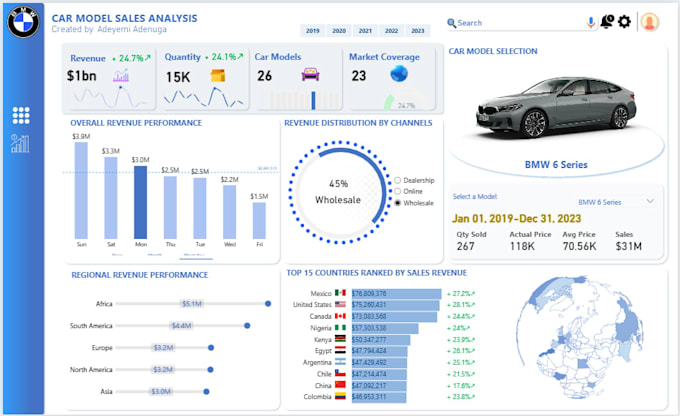Click the United States flag icon
This screenshot has height=416, width=680.
click(340, 305)
